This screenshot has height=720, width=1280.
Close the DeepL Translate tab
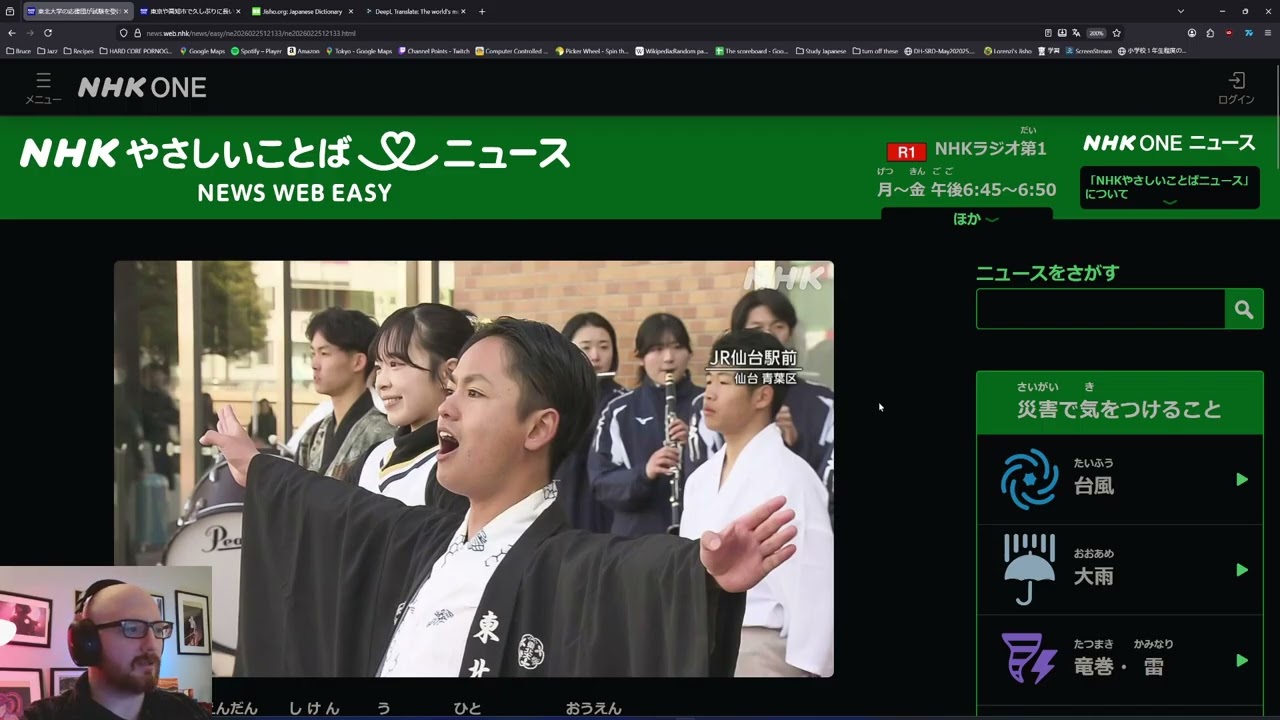click(463, 11)
